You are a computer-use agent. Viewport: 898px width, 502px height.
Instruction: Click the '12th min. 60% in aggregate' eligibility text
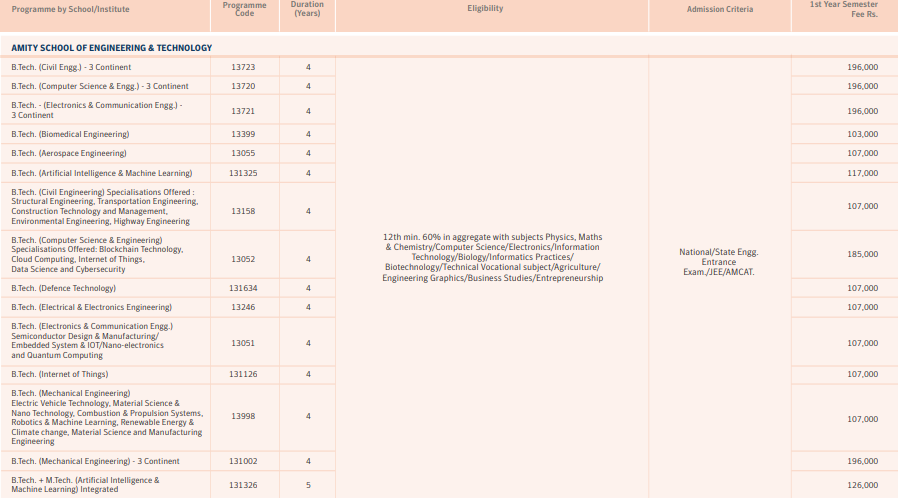pos(493,258)
